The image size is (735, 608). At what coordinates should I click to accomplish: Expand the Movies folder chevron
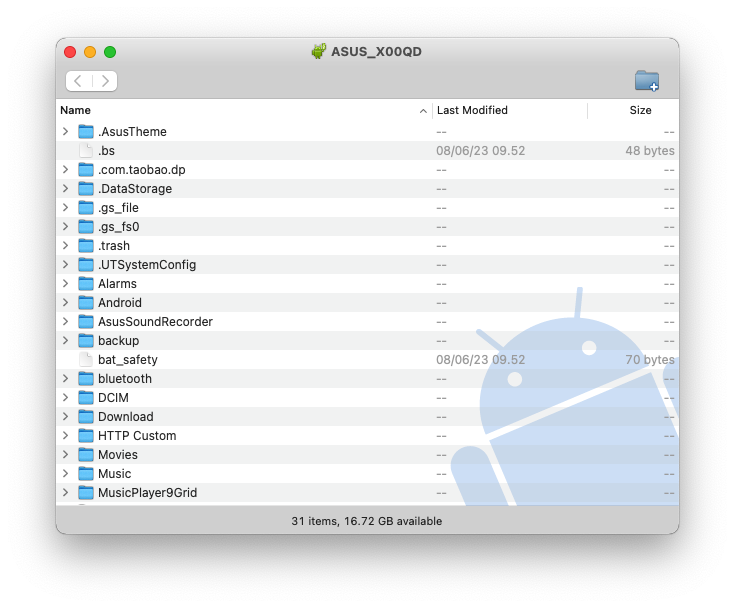point(65,455)
